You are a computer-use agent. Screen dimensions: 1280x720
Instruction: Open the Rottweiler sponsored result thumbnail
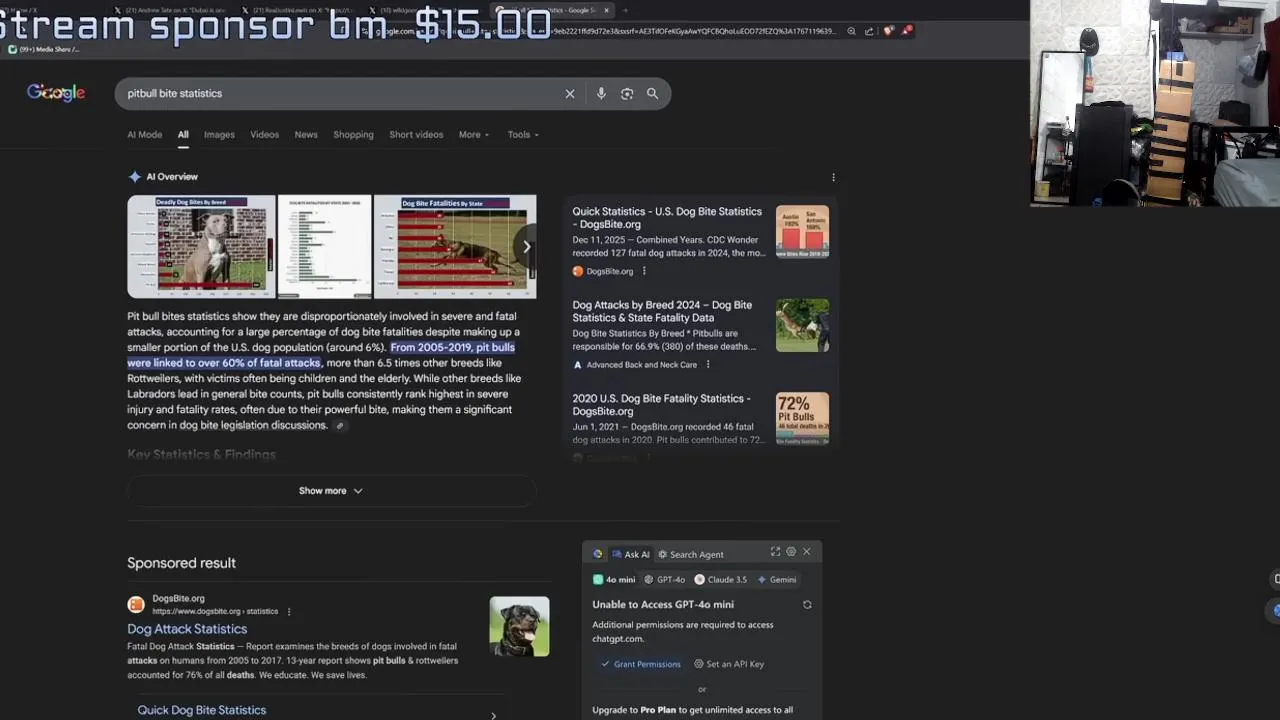[519, 626]
